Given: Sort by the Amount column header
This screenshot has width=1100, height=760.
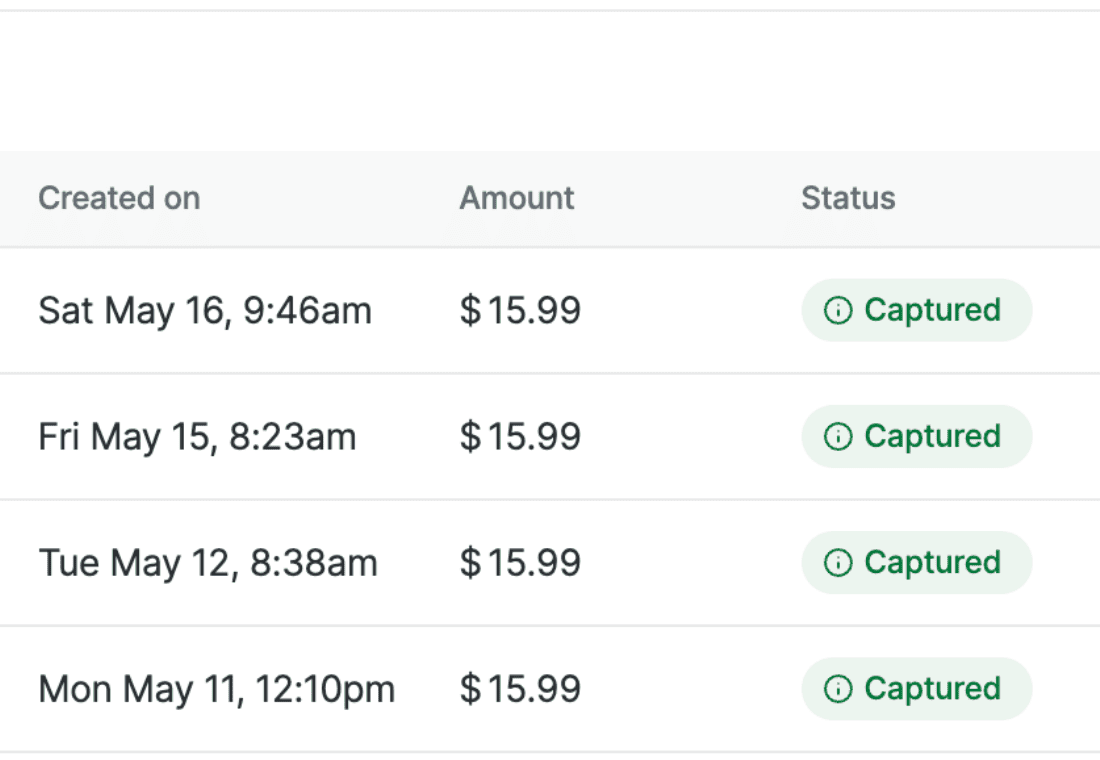Looking at the screenshot, I should coord(517,198).
